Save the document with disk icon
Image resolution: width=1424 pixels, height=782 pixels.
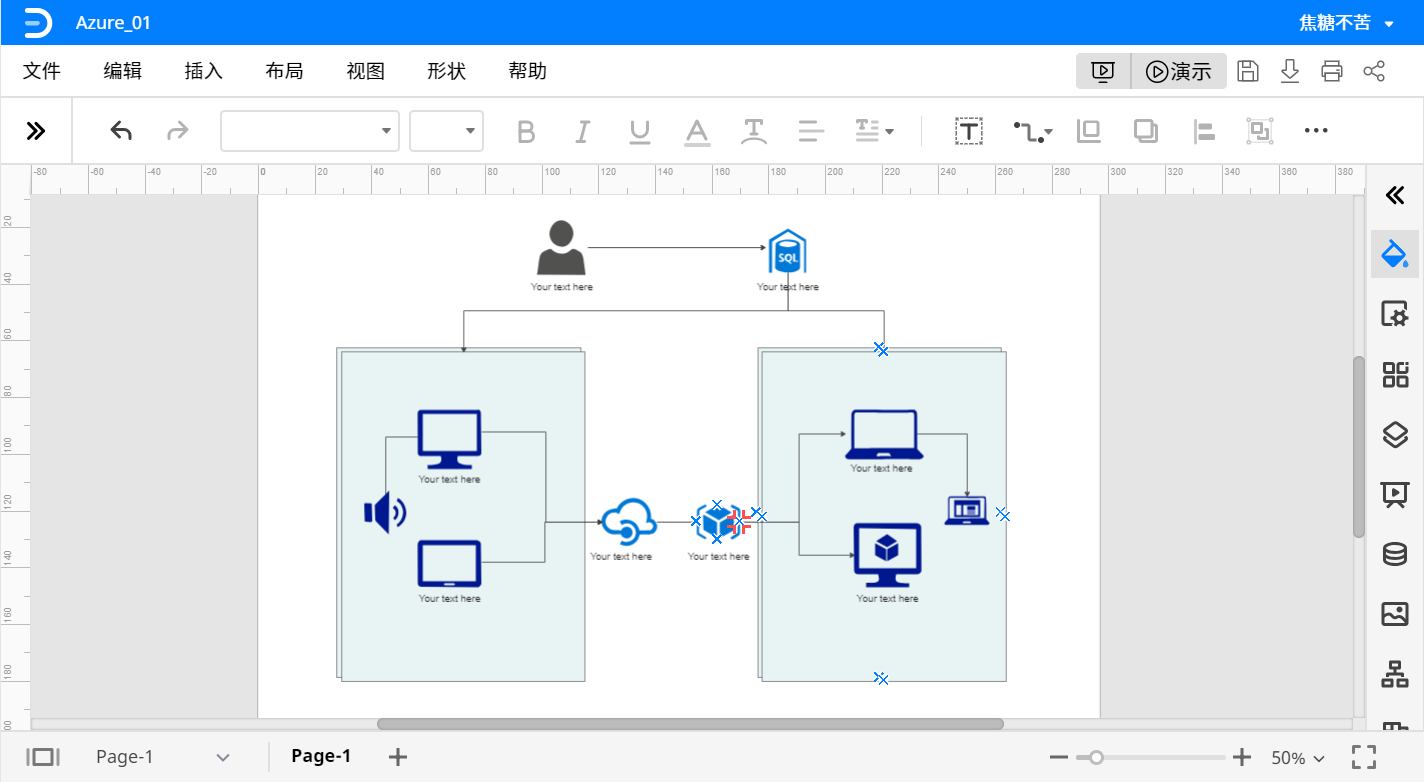pos(1248,71)
